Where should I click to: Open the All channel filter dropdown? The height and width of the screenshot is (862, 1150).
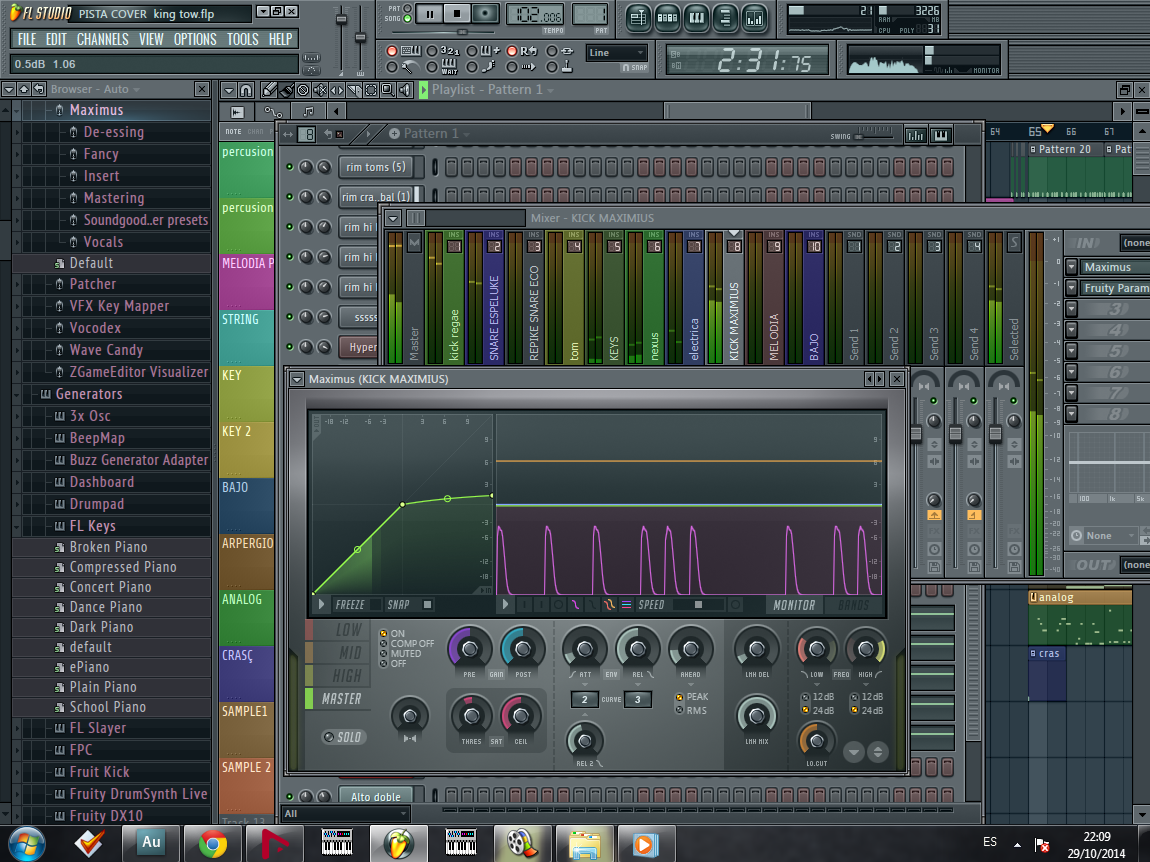point(345,814)
